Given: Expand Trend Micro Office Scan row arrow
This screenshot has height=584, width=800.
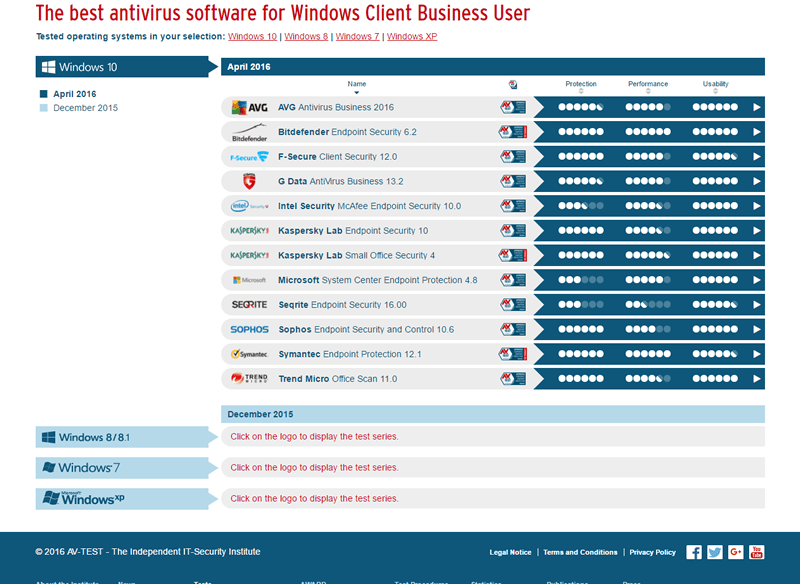Looking at the screenshot, I should [757, 379].
